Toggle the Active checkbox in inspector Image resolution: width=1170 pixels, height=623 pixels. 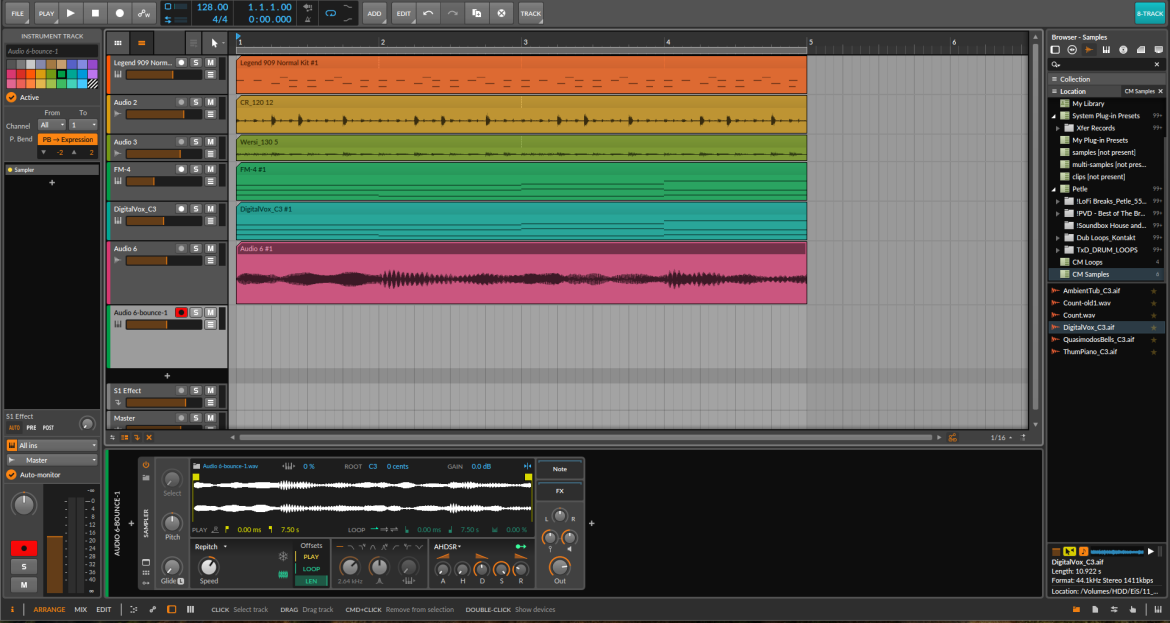coord(11,97)
